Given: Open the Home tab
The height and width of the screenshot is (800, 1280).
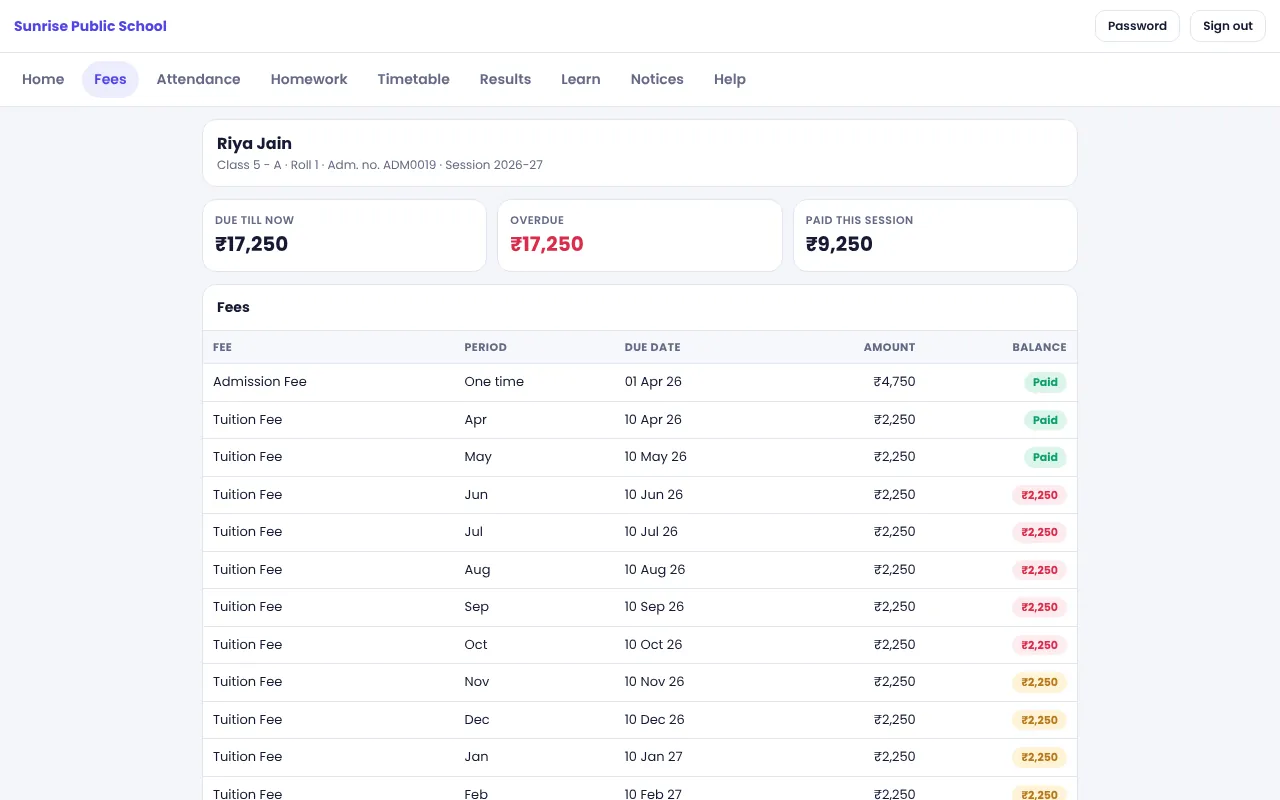Looking at the screenshot, I should coord(43,79).
